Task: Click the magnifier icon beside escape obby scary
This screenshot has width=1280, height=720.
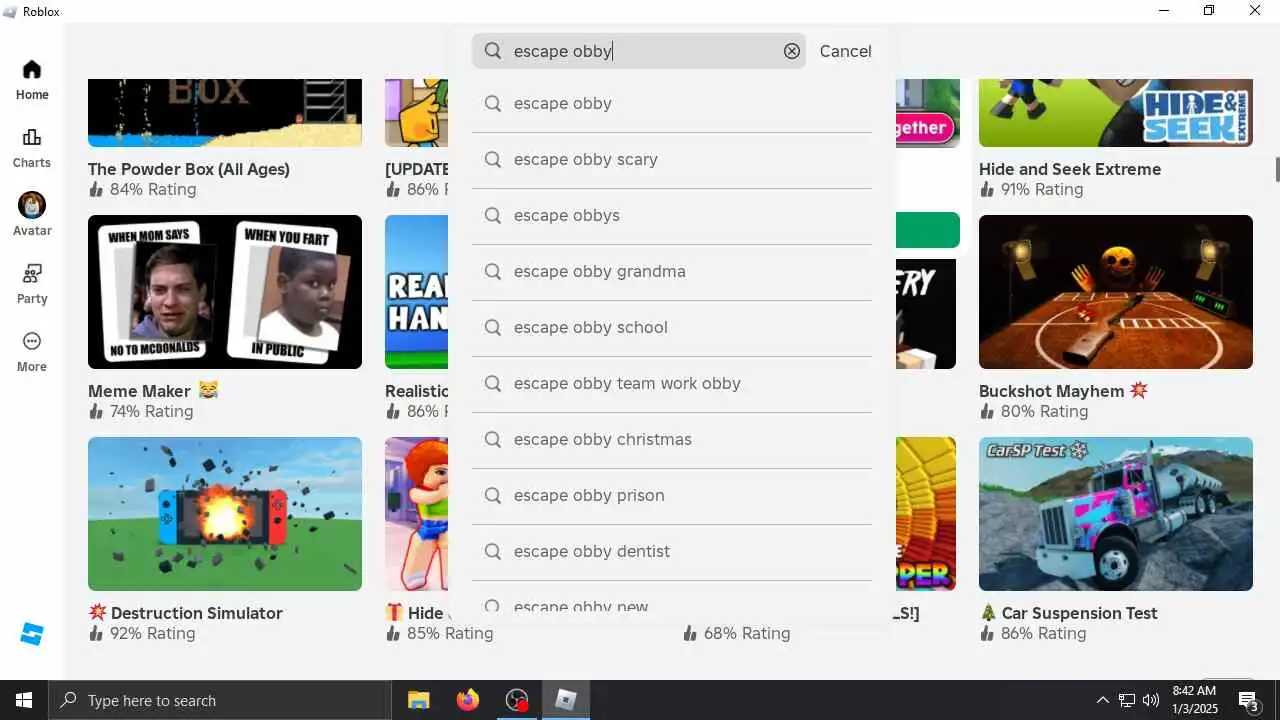Action: click(493, 159)
